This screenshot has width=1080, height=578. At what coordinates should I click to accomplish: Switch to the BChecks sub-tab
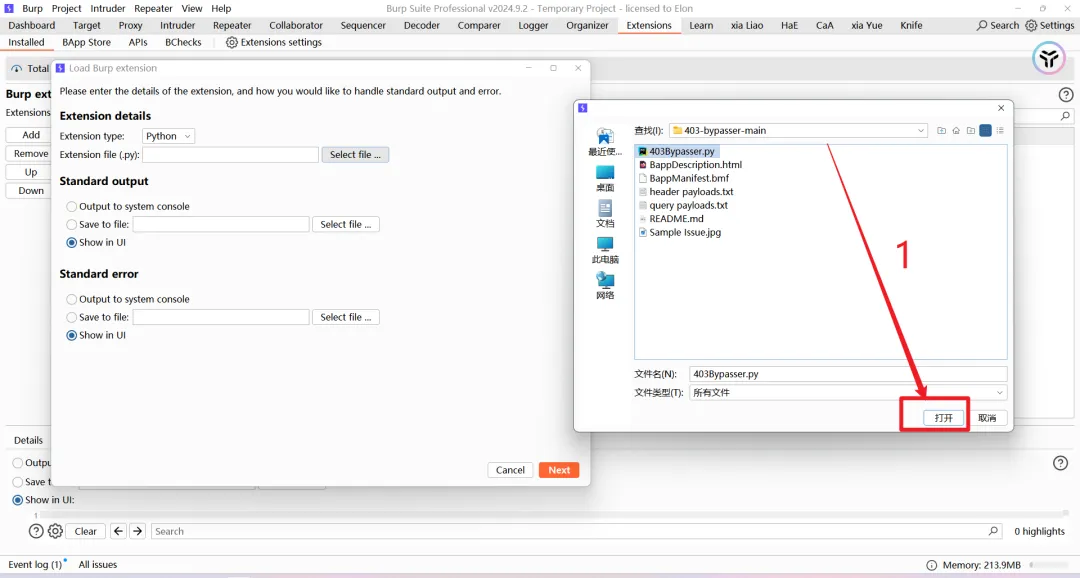pos(183,42)
